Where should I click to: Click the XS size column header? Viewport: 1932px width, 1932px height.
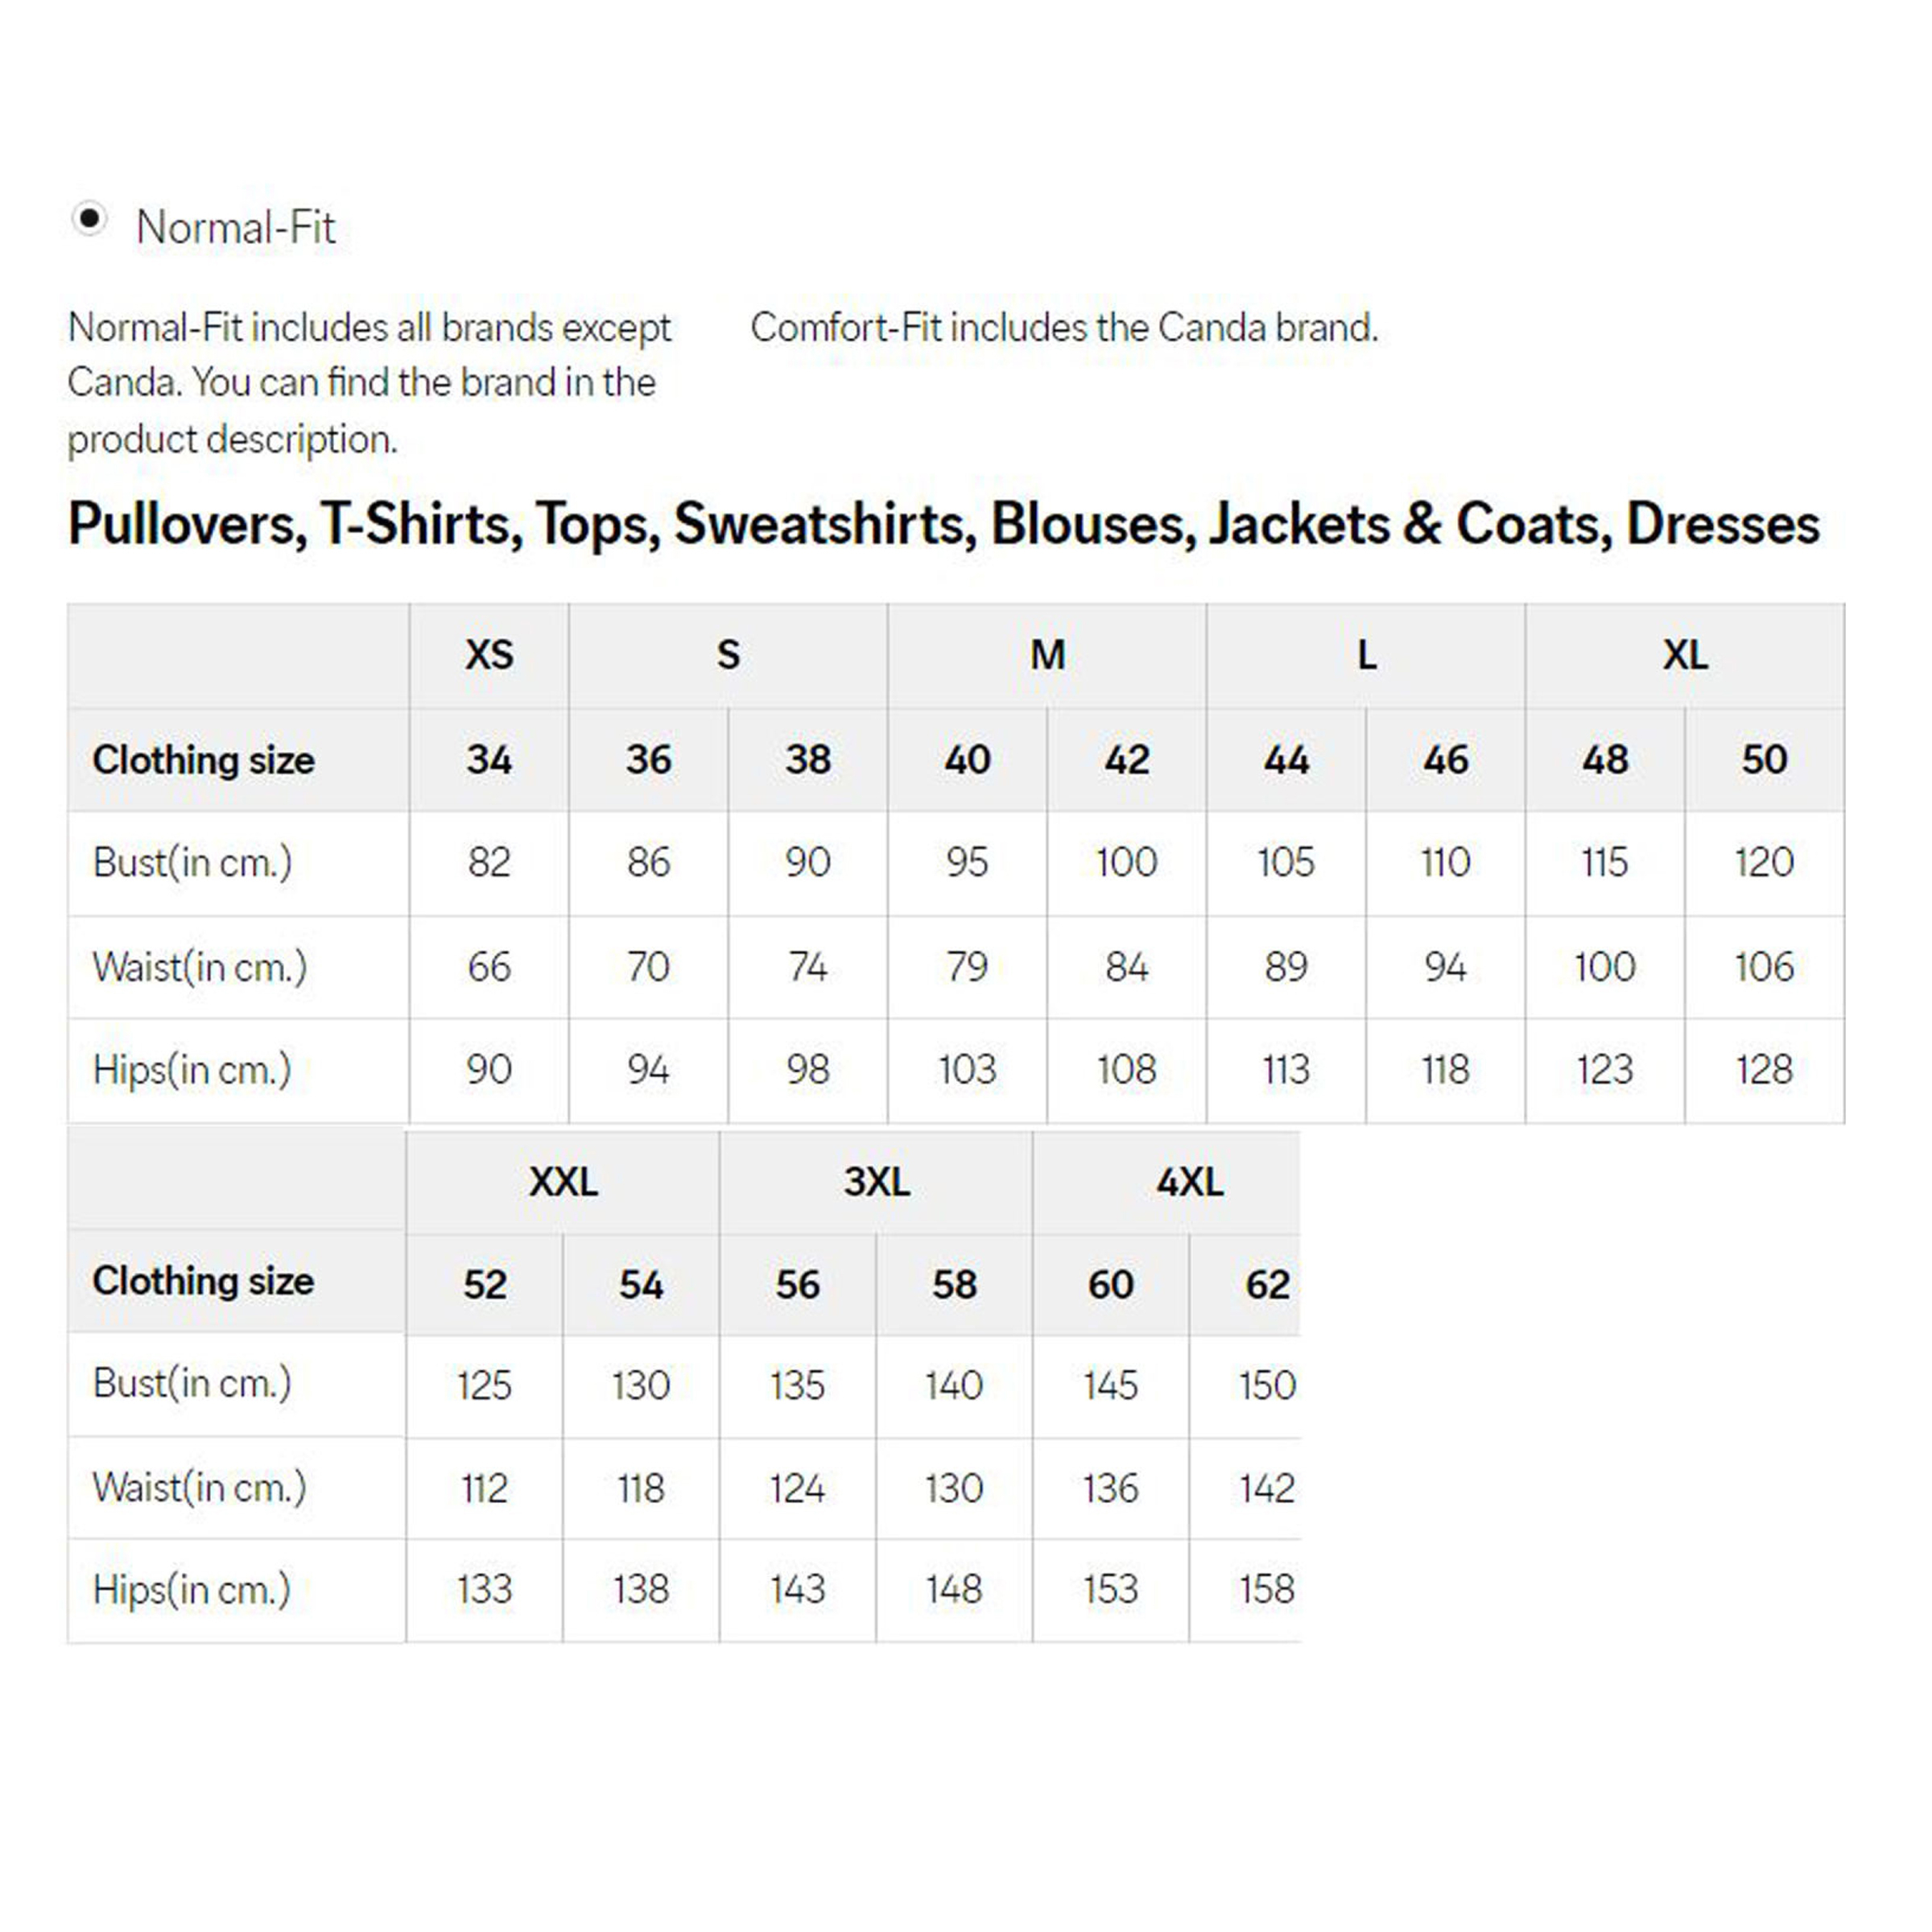click(489, 655)
